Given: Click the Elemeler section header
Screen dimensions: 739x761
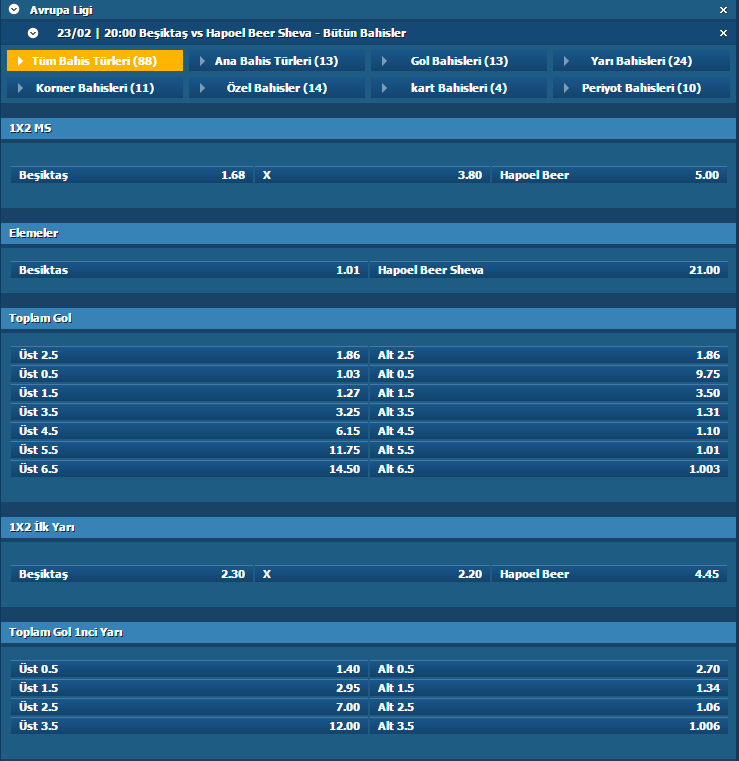Looking at the screenshot, I should [369, 233].
